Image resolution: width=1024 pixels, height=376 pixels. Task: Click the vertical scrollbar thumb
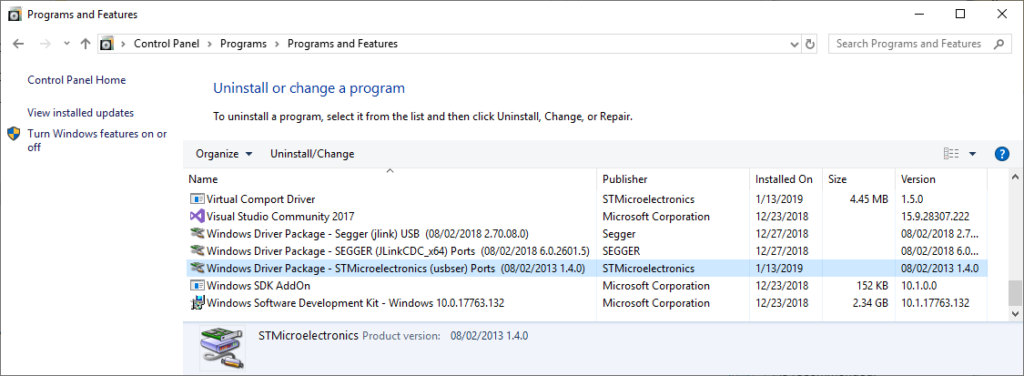[1015, 293]
